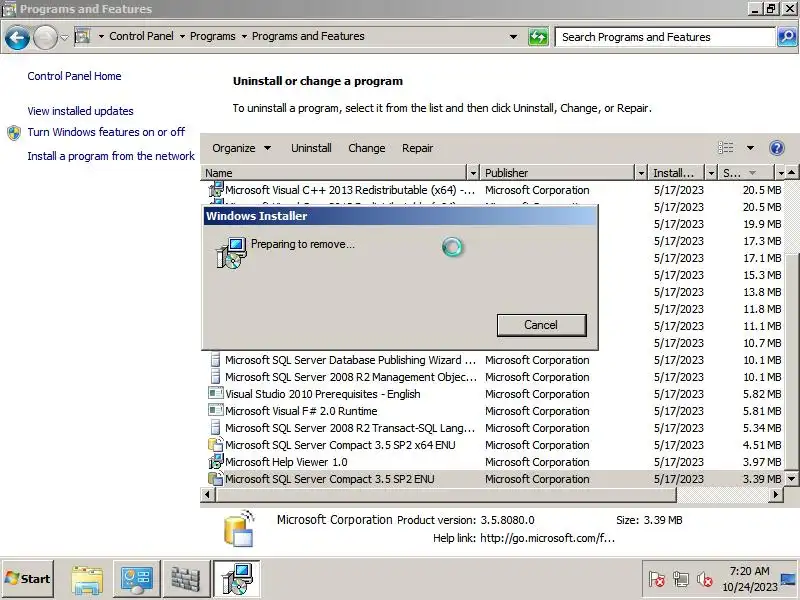The width and height of the screenshot is (800, 600).
Task: Click the Show desktop button
Action: 789,579
